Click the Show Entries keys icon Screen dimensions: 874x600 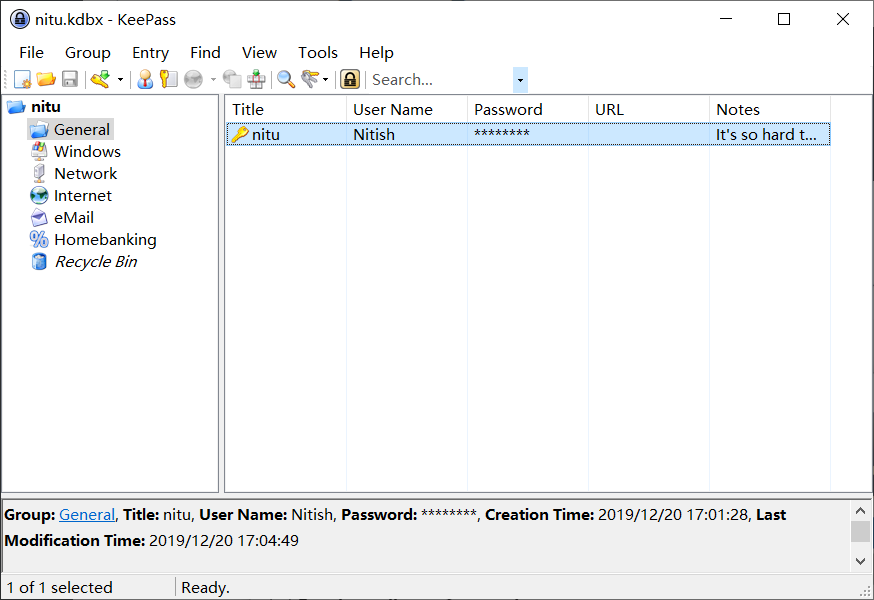coord(310,80)
